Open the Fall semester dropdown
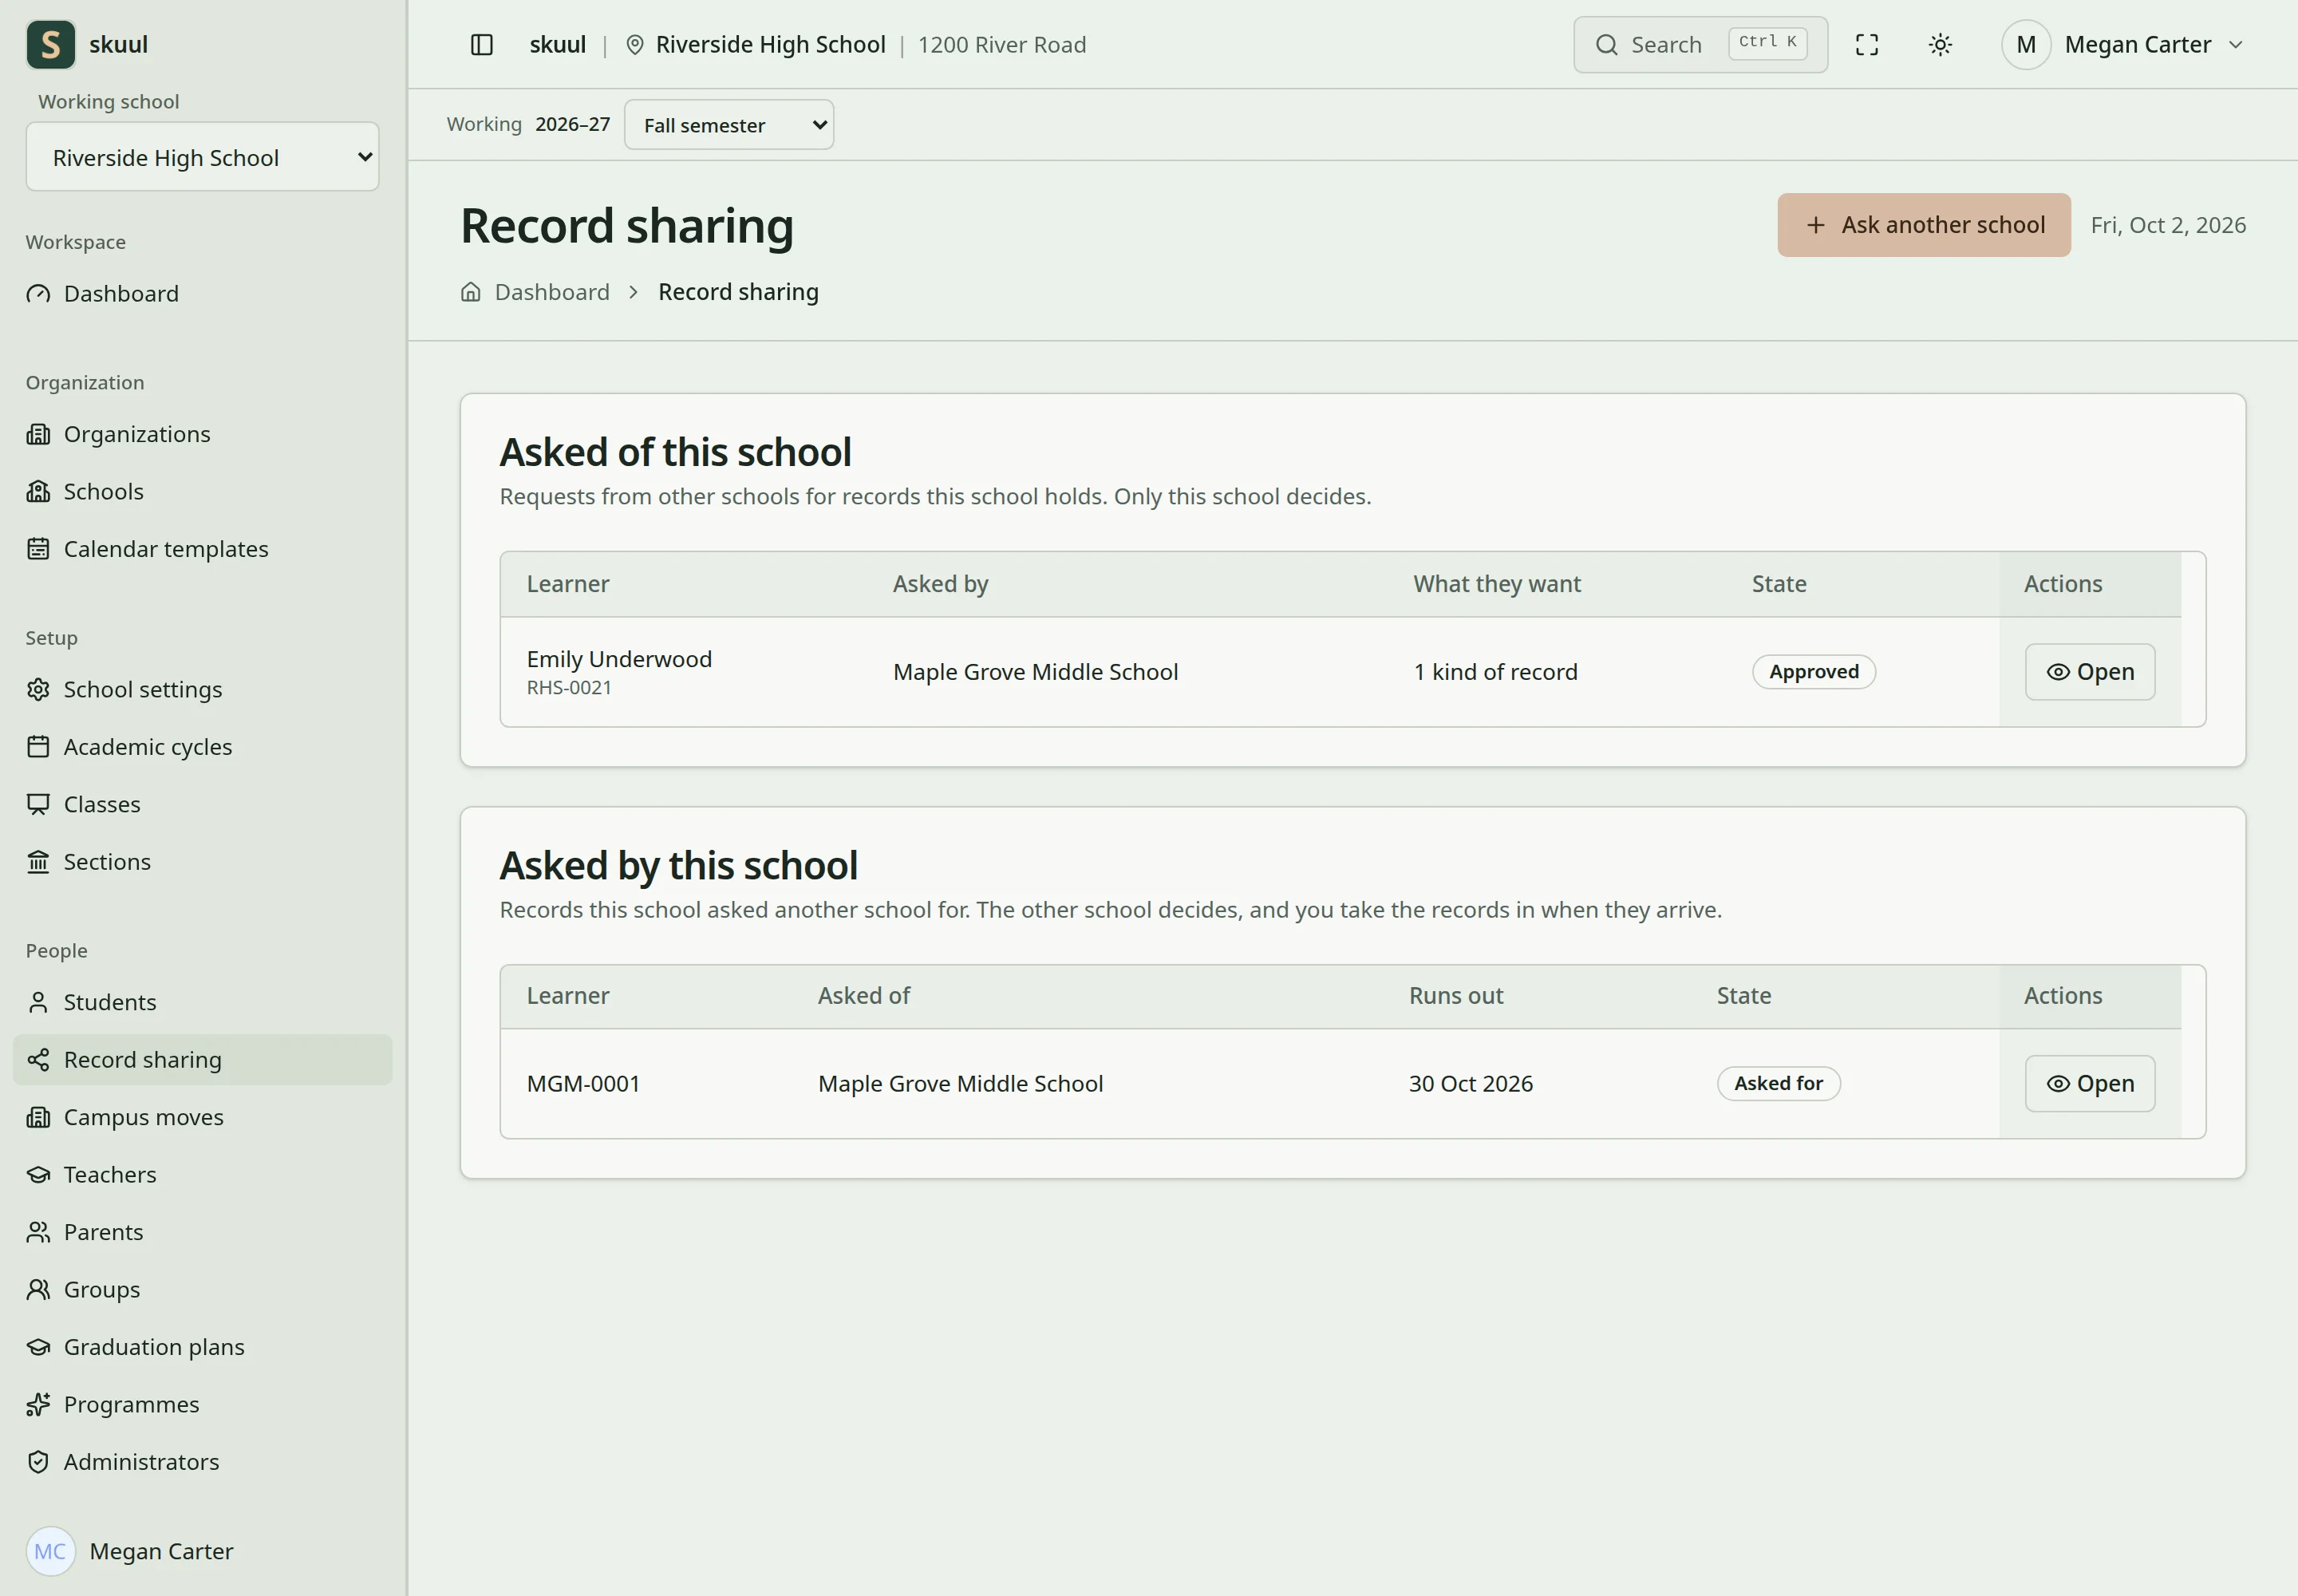The height and width of the screenshot is (1596, 2298). (729, 125)
